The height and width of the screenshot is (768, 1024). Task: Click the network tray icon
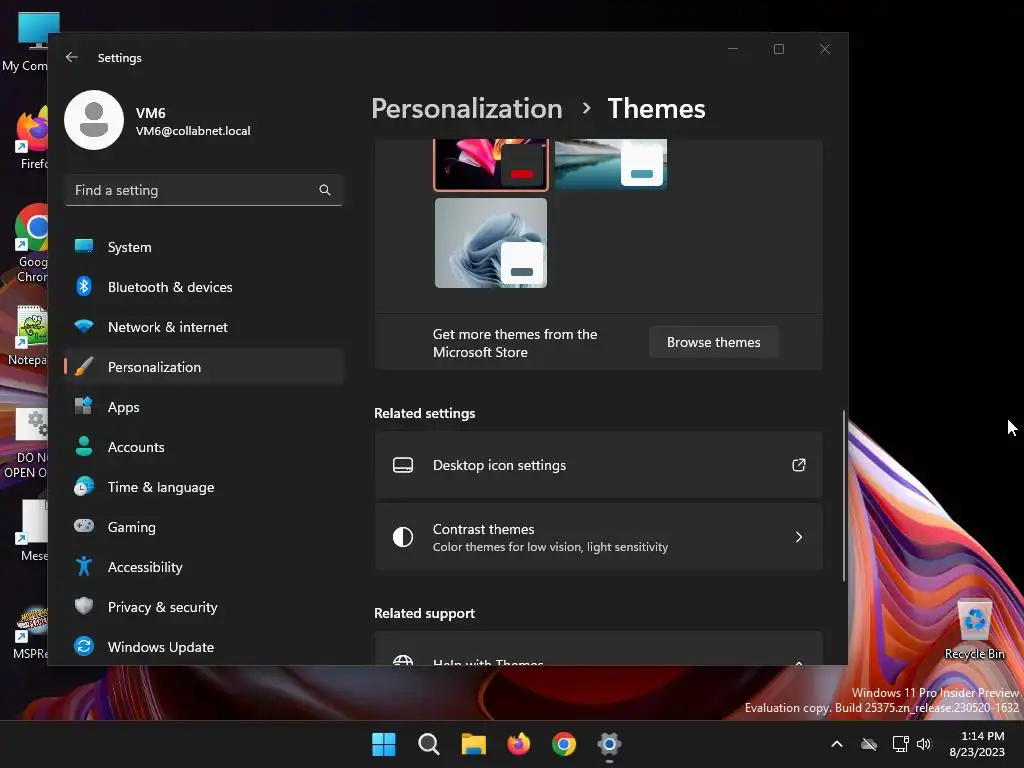900,744
